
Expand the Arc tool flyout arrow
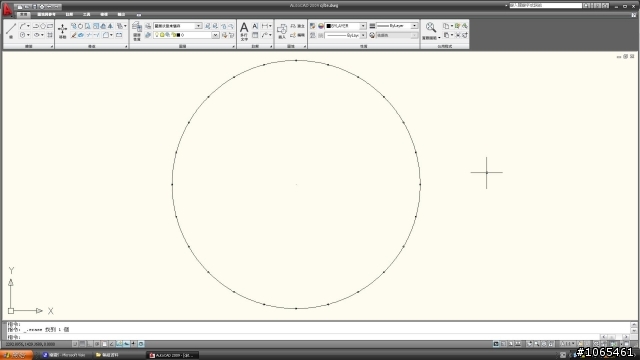coord(28,26)
